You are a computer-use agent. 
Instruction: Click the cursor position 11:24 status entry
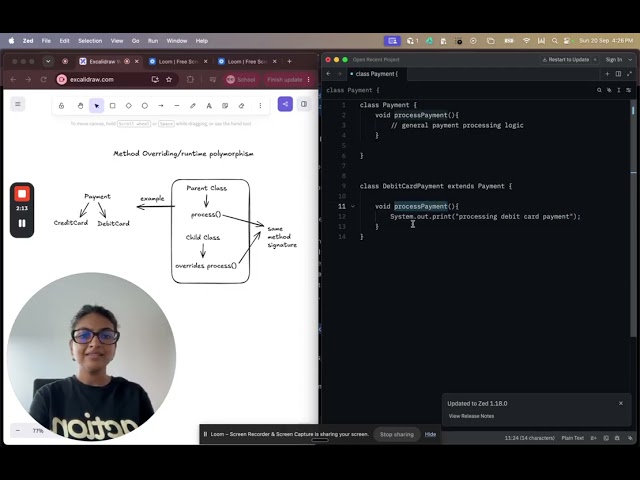coord(530,438)
